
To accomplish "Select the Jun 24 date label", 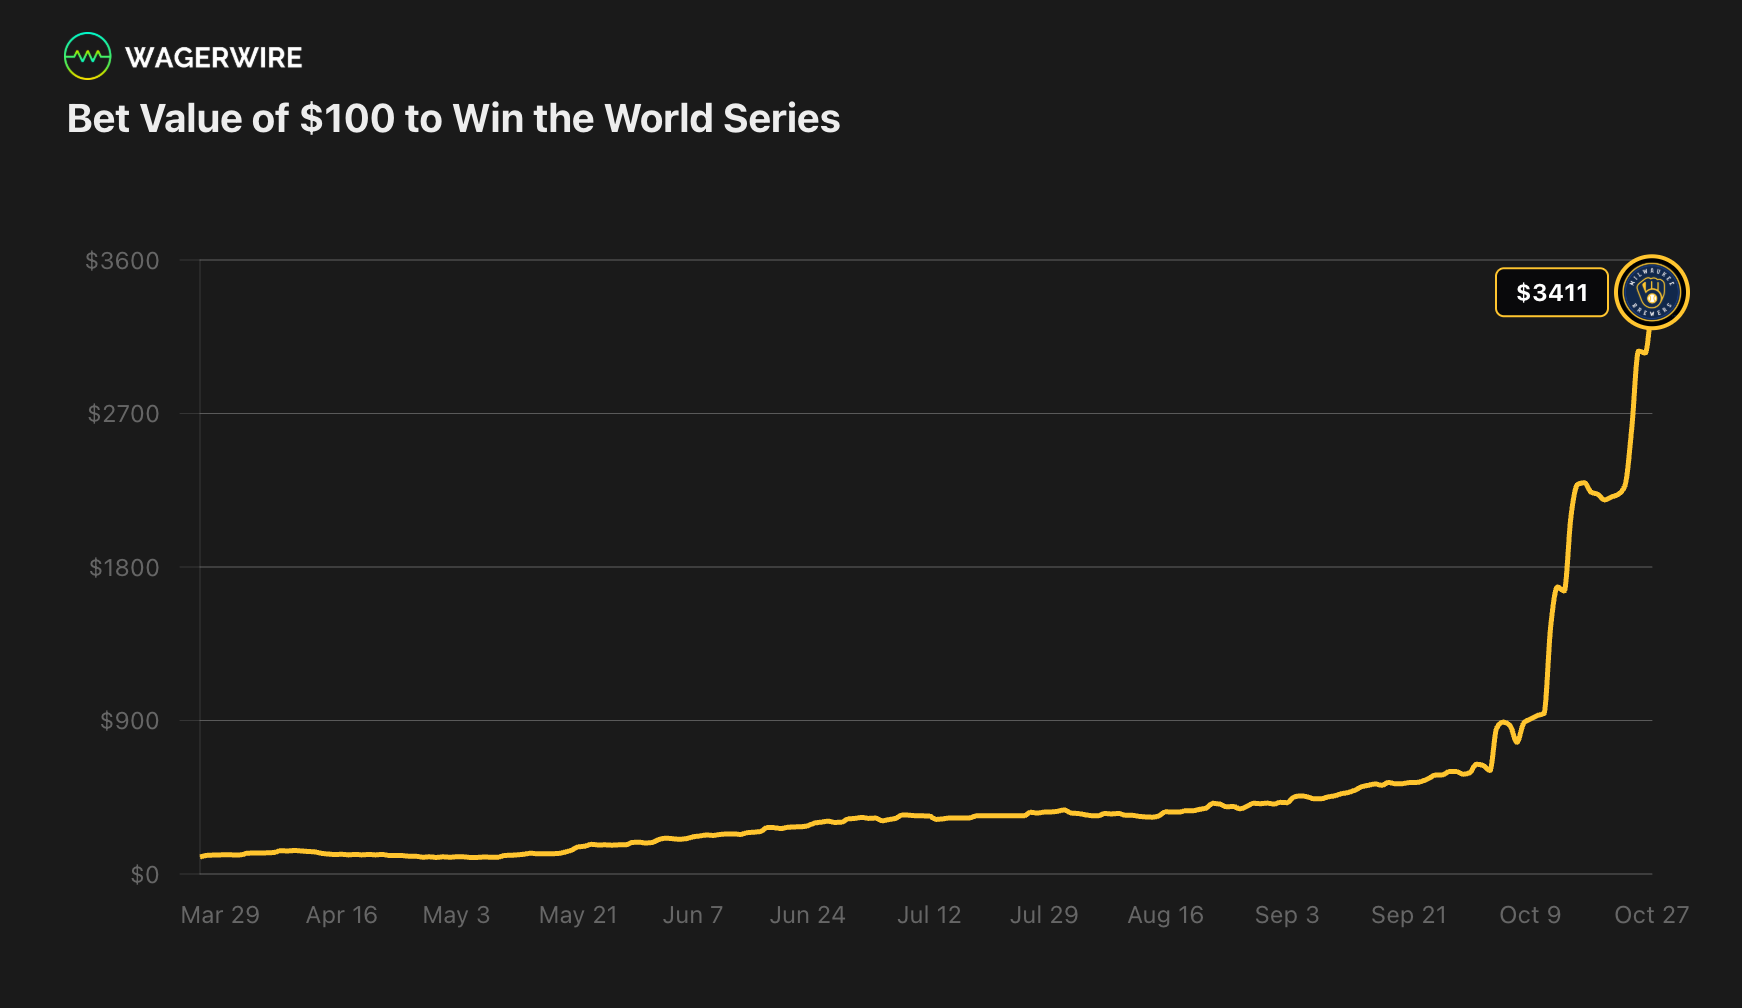I will click(x=807, y=915).
